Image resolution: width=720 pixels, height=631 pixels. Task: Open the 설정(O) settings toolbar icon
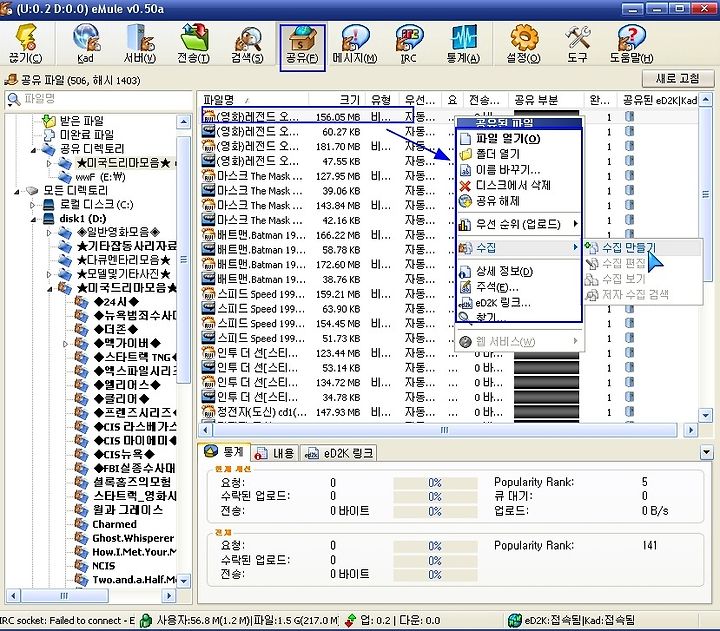coord(524,45)
